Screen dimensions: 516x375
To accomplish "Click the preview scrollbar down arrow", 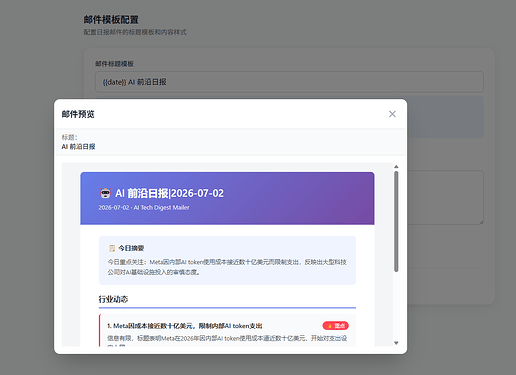I will 396,343.
